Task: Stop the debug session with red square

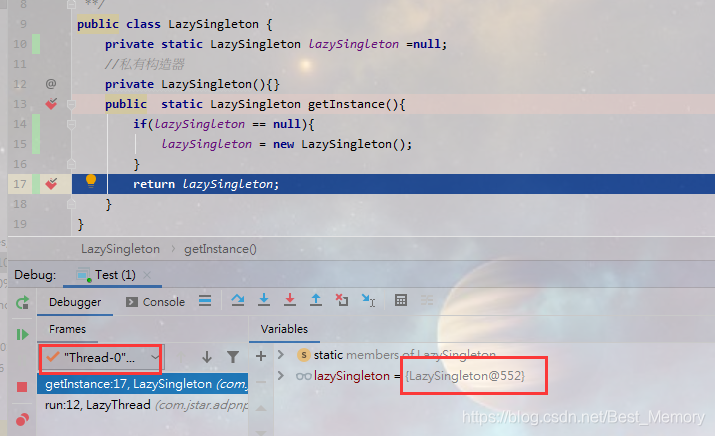Action: pyautogui.click(x=22, y=387)
